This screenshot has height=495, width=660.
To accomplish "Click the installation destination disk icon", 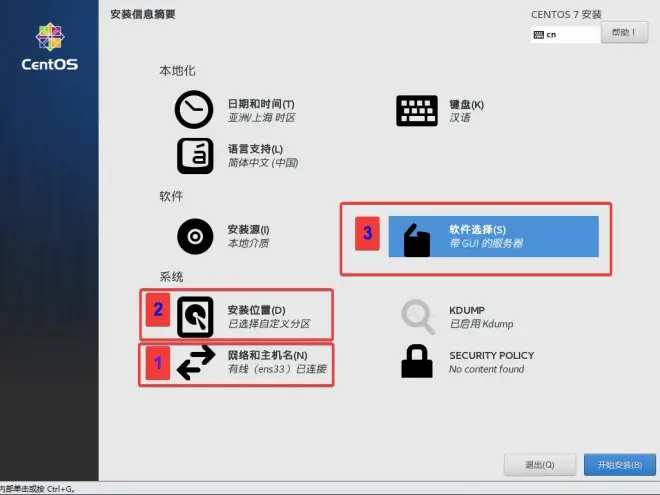I will (x=195, y=317).
